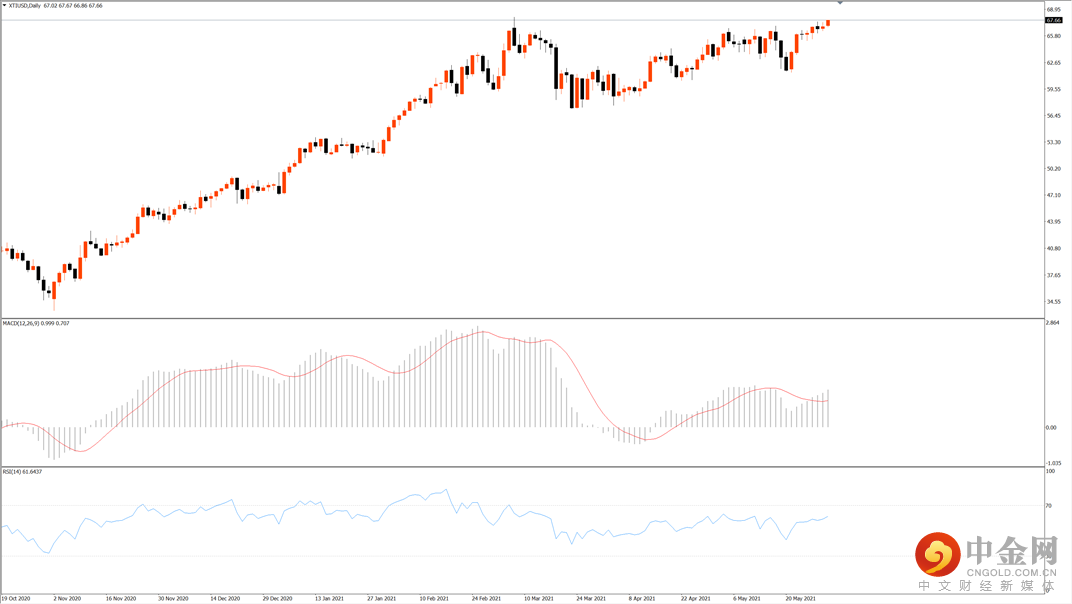The width and height of the screenshot is (1072, 604).
Task: Click the chart shift triangle marker
Action: [840, 3]
